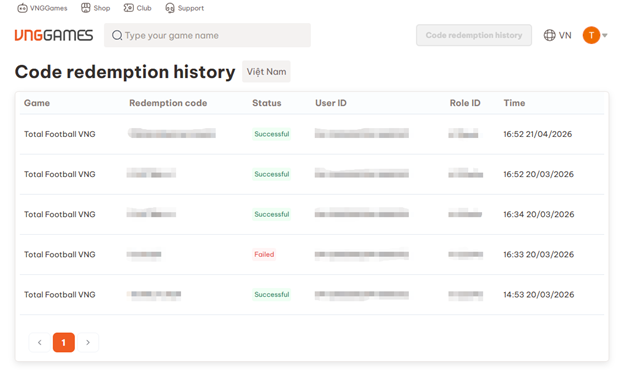Click the Support headset icon

pos(170,8)
